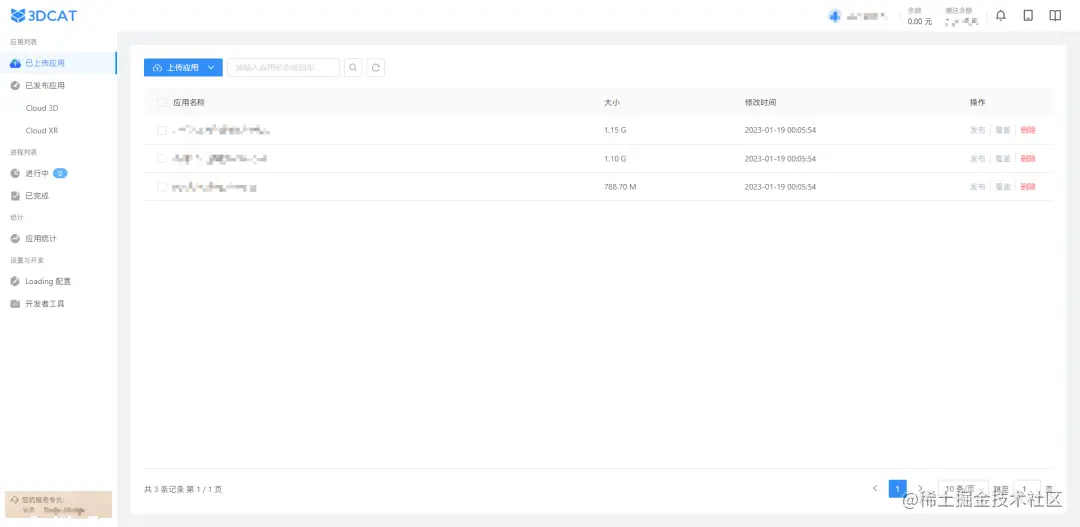Click the 0.00 元 balance value

coord(920,21)
